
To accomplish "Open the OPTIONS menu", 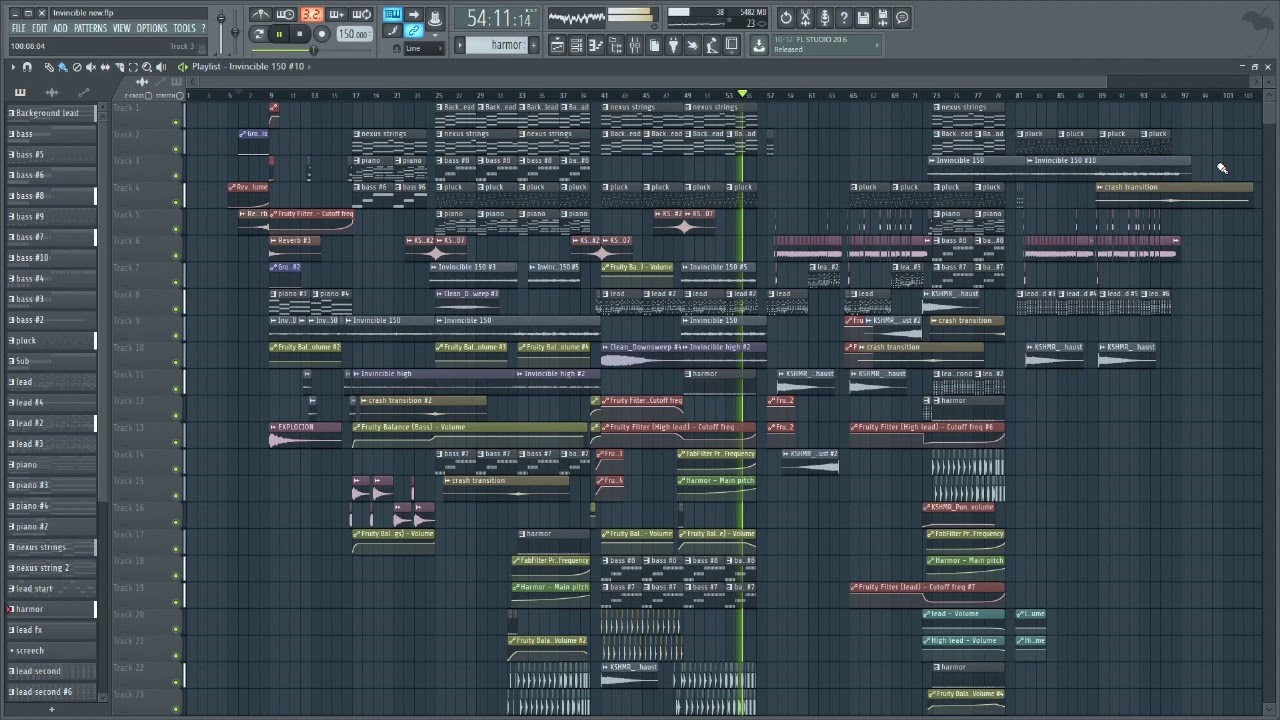I will [152, 28].
